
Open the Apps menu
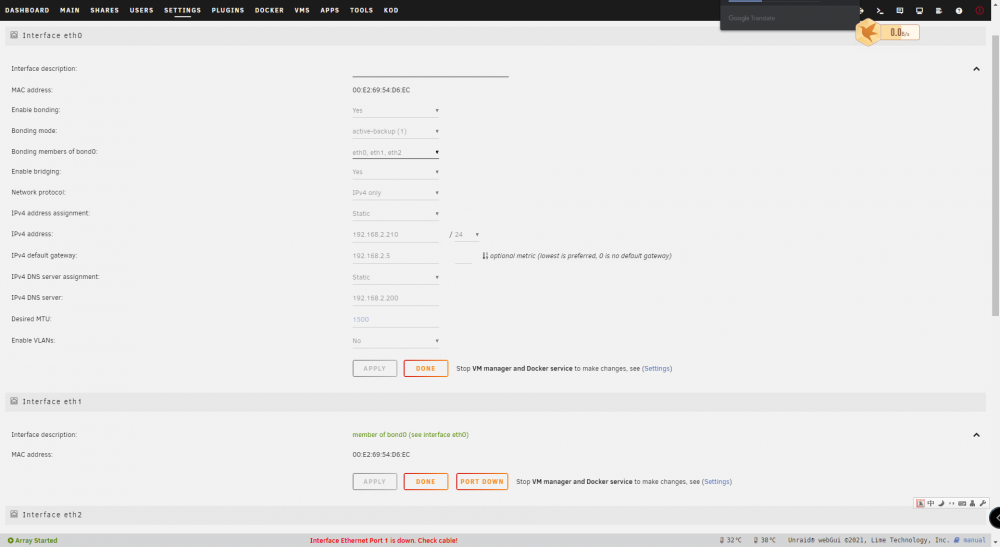(x=330, y=10)
